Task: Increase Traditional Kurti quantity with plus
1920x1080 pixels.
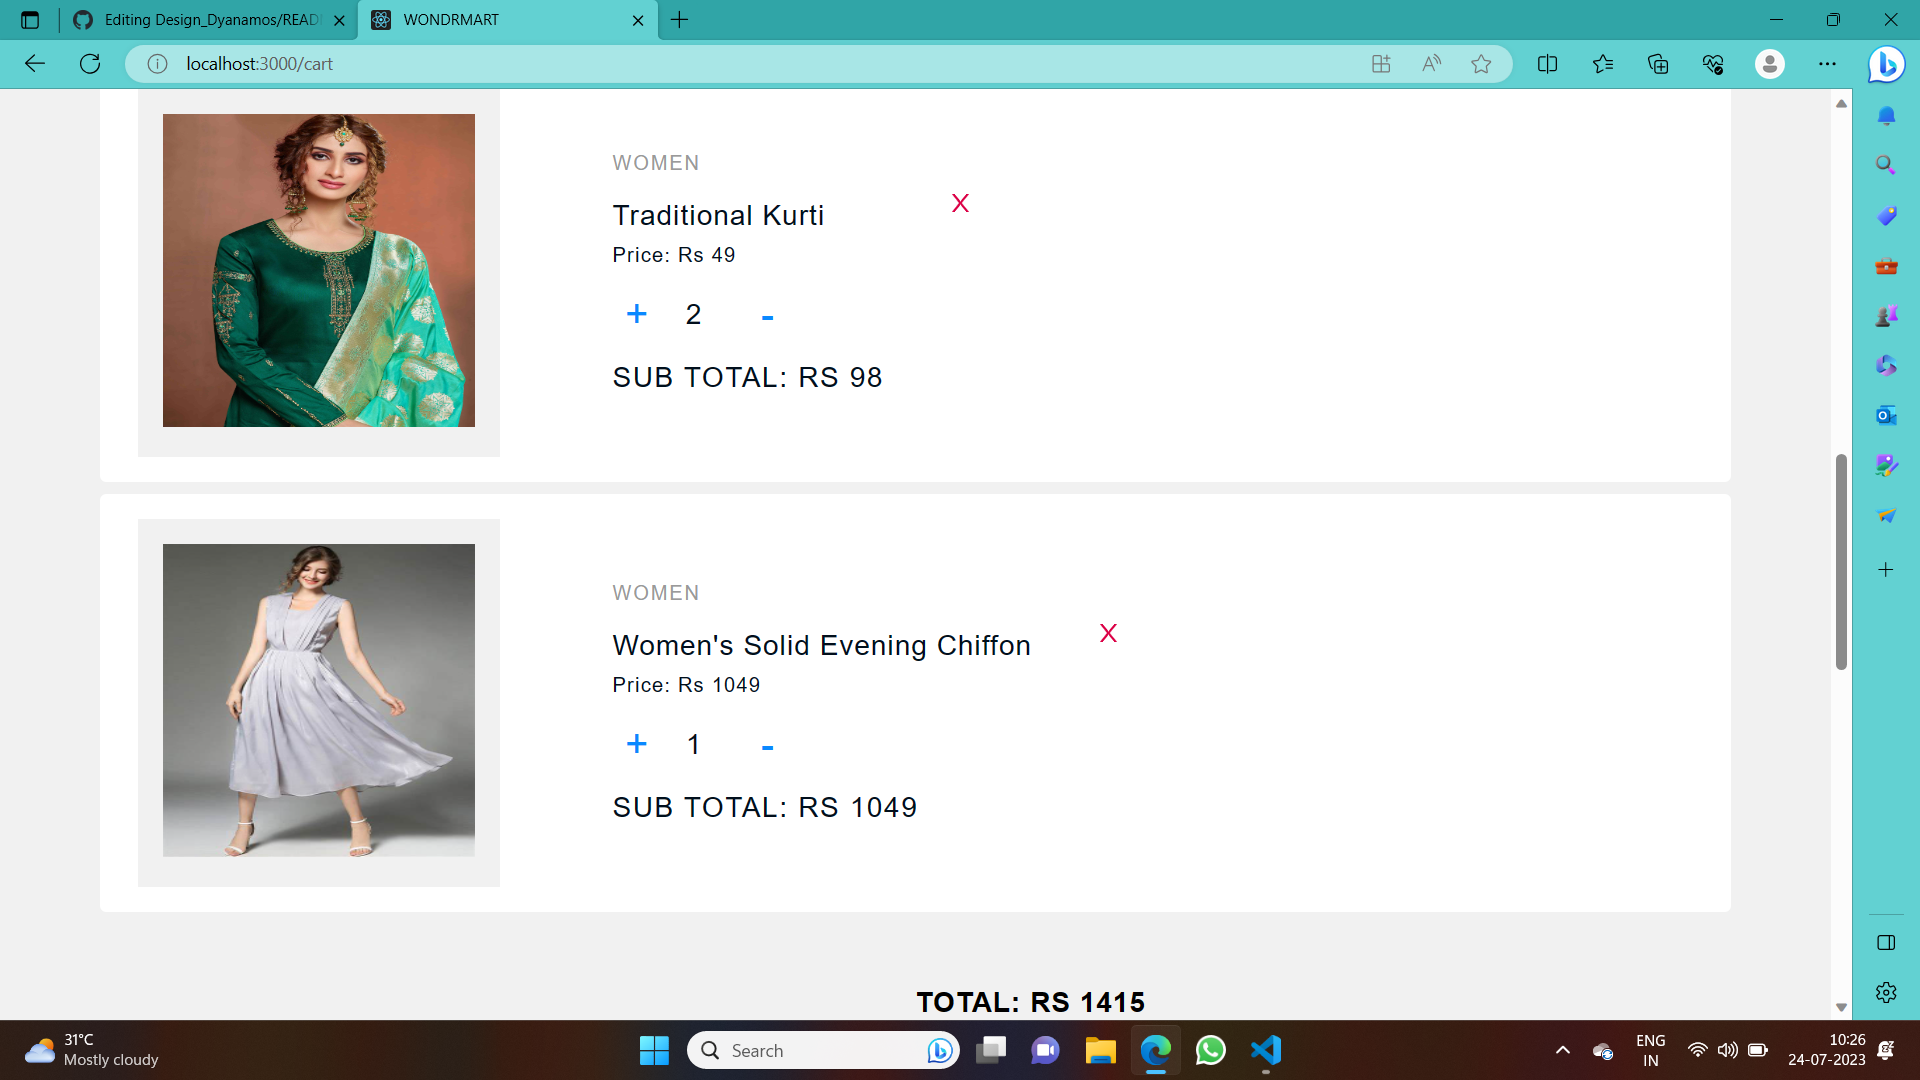Action: 636,315
